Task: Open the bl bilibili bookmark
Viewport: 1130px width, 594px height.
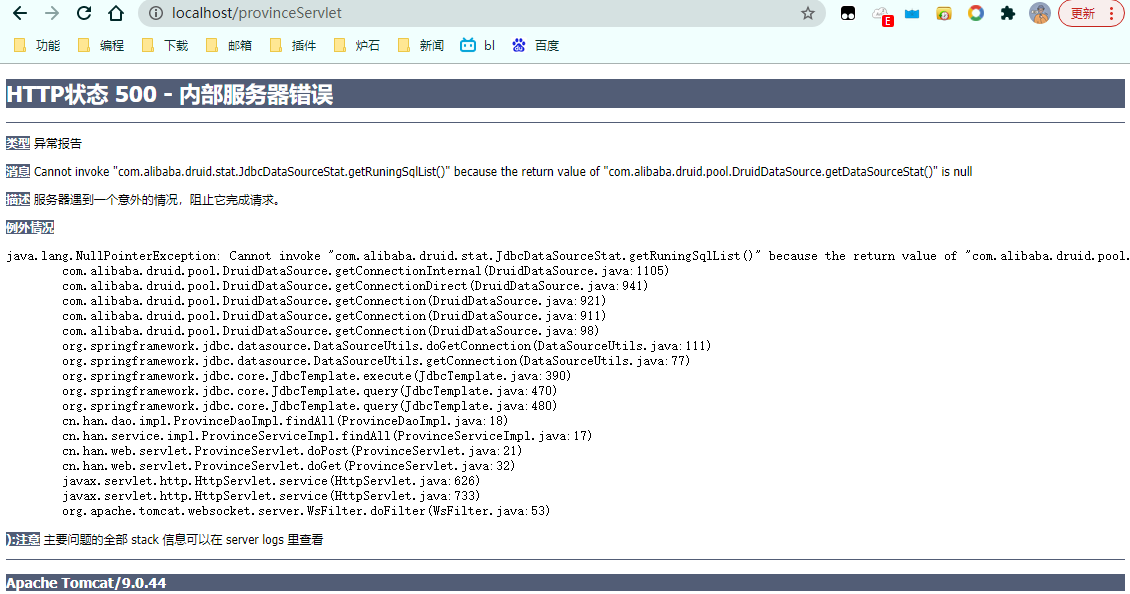Action: [478, 45]
